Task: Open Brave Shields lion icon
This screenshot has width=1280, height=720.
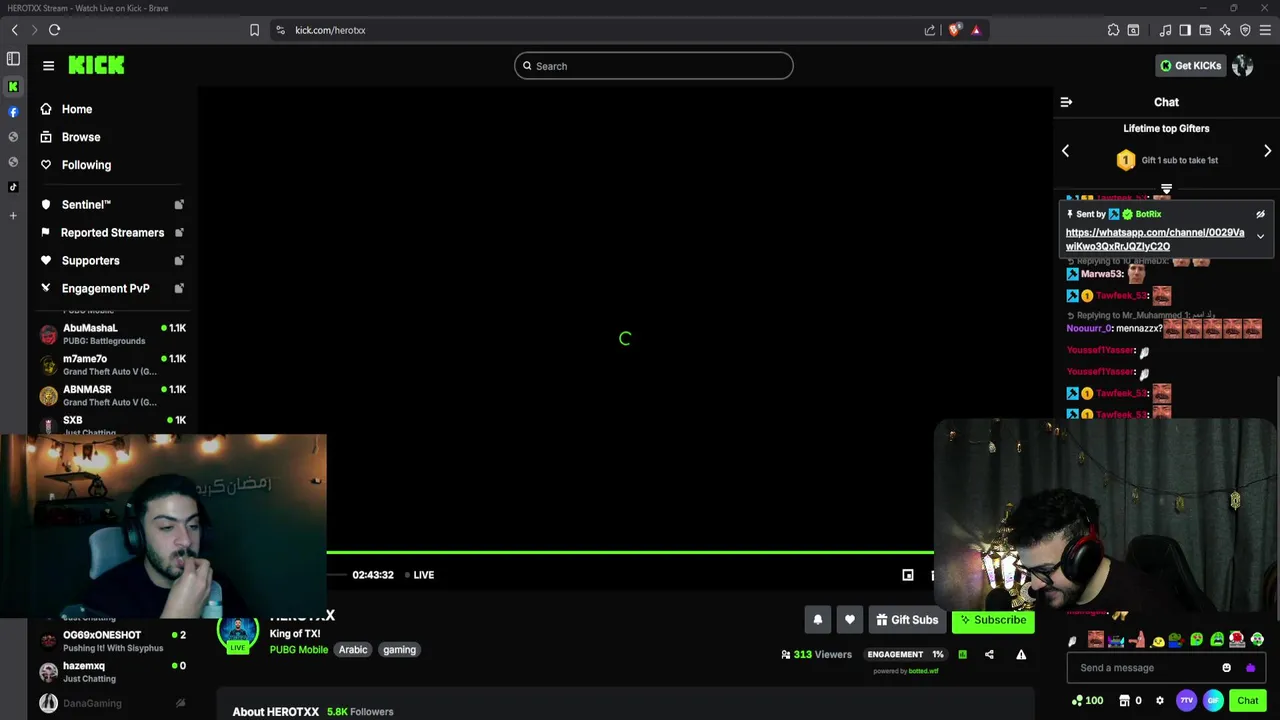Action: coord(955,30)
